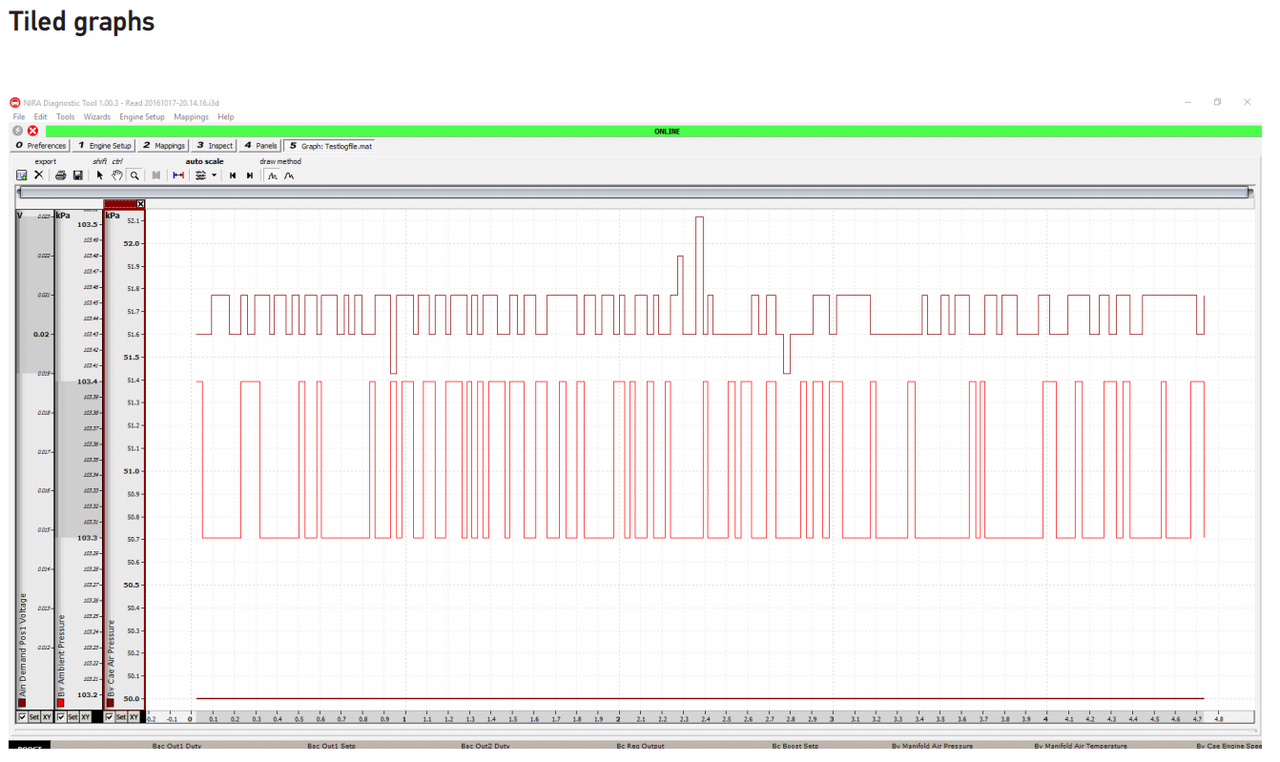
Task: Open the Wizards menu
Action: coord(97,117)
